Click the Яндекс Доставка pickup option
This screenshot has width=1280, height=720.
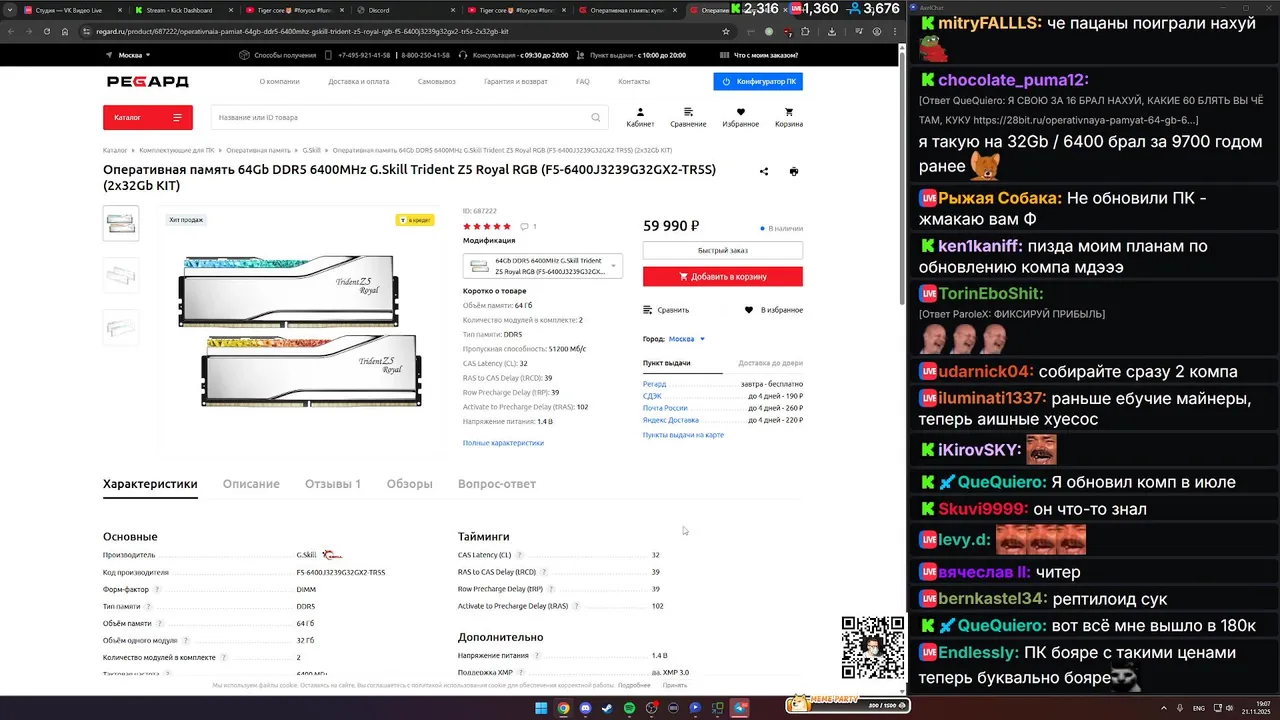tap(671, 420)
